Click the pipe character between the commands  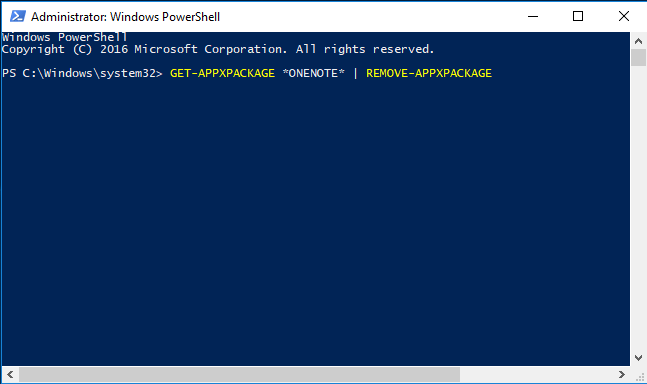coord(355,73)
